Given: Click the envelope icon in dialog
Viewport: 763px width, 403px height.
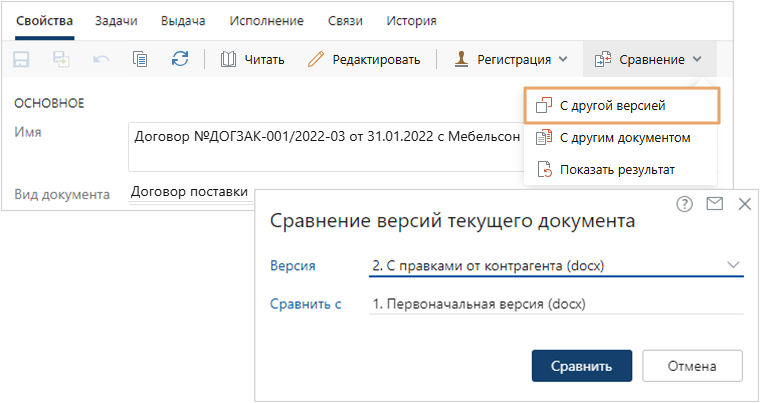Looking at the screenshot, I should (x=714, y=204).
